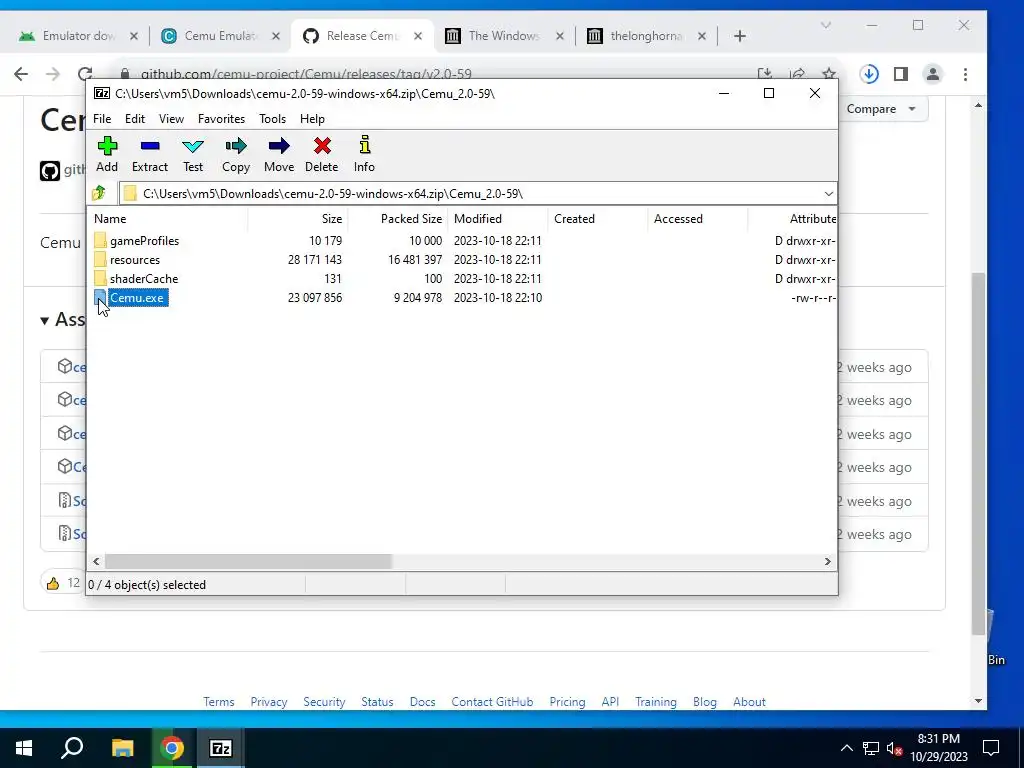Open the Info toolbar icon
The width and height of the screenshot is (1024, 768).
pyautogui.click(x=364, y=145)
